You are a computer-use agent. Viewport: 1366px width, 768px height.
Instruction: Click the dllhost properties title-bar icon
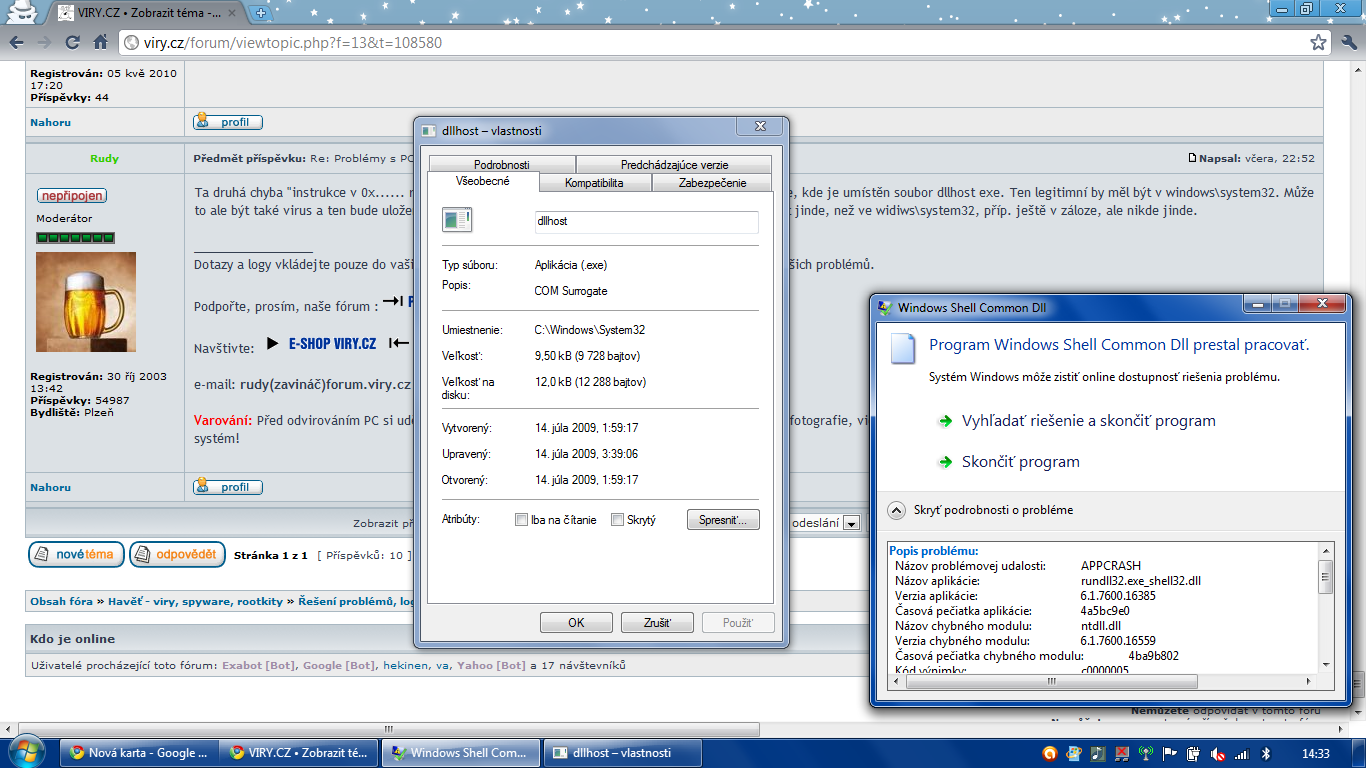click(x=429, y=131)
